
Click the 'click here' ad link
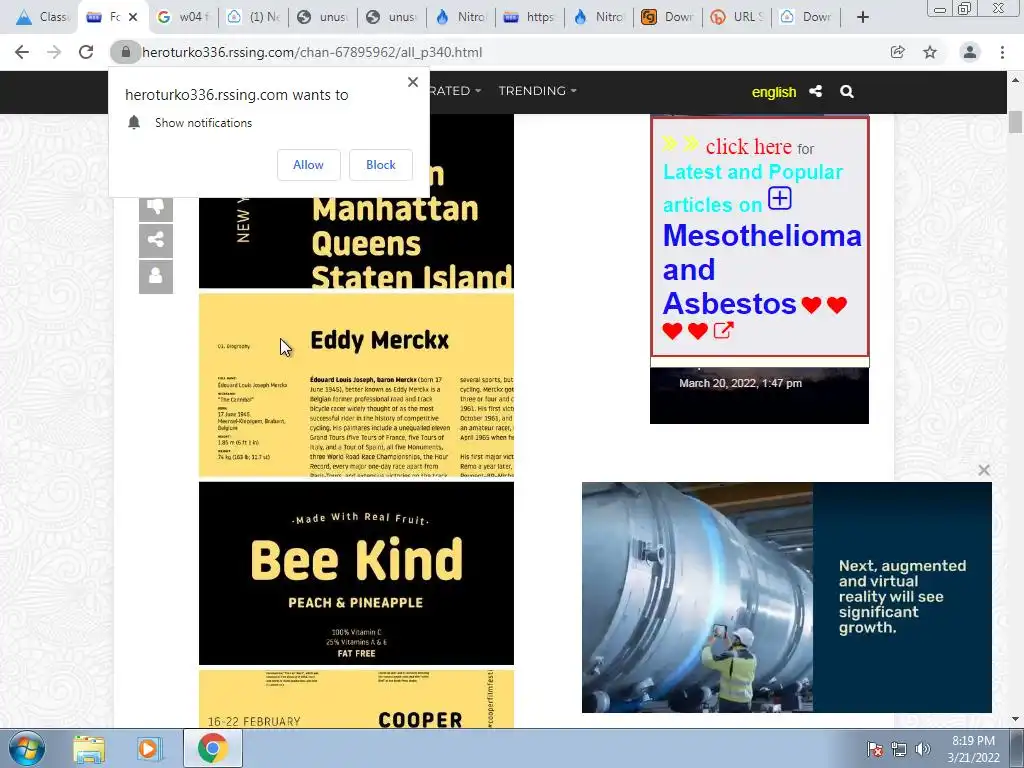[x=748, y=146]
